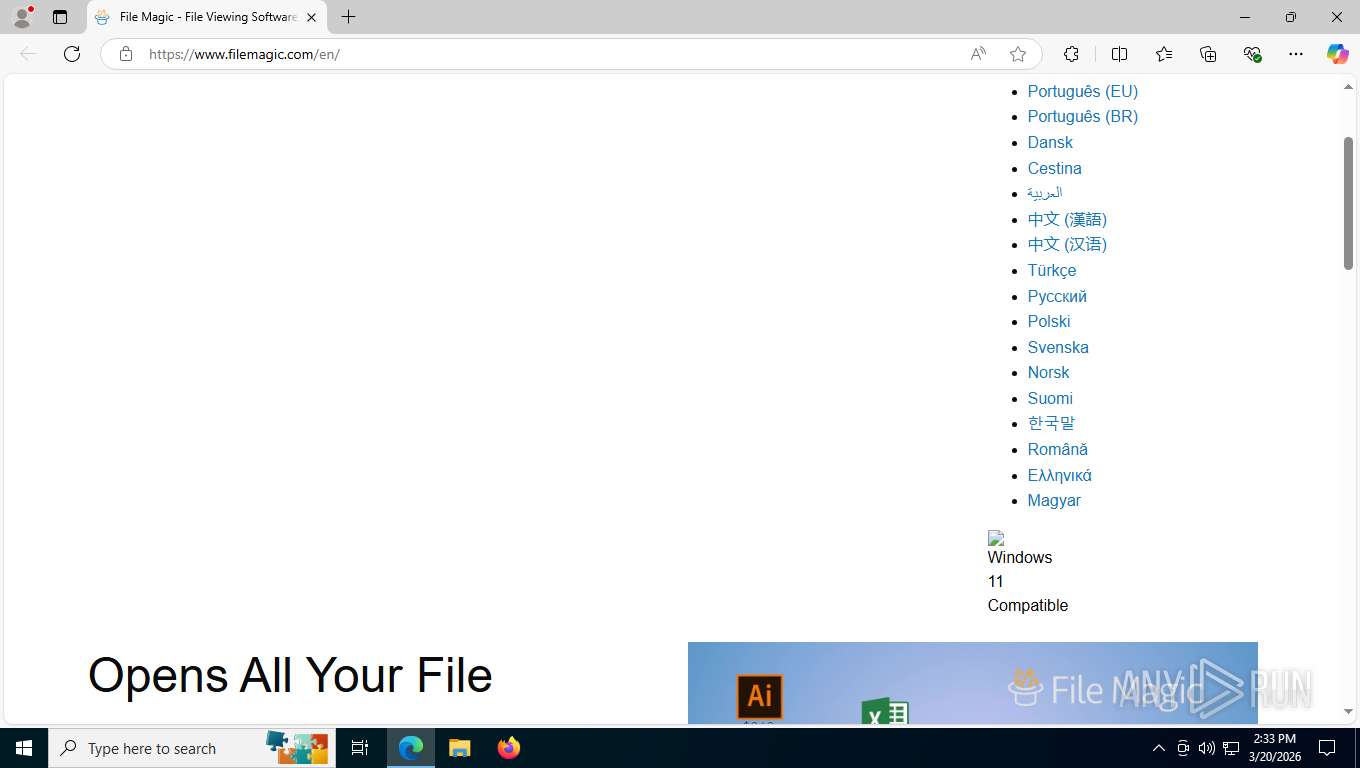Open the Extensions puzzle icon

click(x=1071, y=54)
